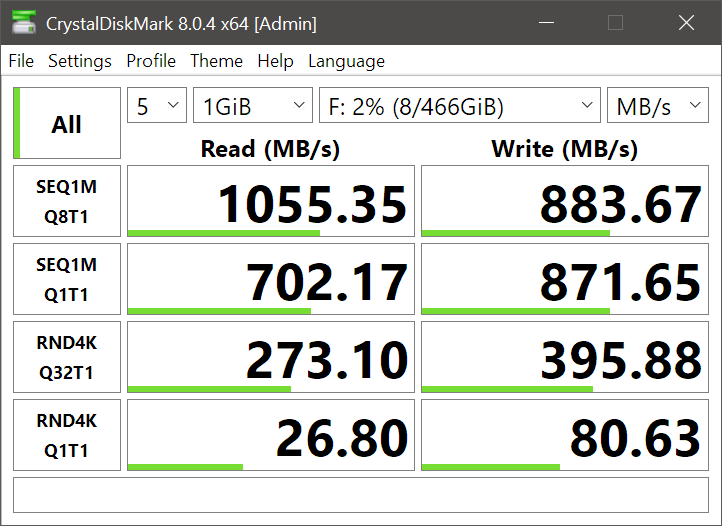Open the F: drive selection dropdown

pyautogui.click(x=460, y=105)
